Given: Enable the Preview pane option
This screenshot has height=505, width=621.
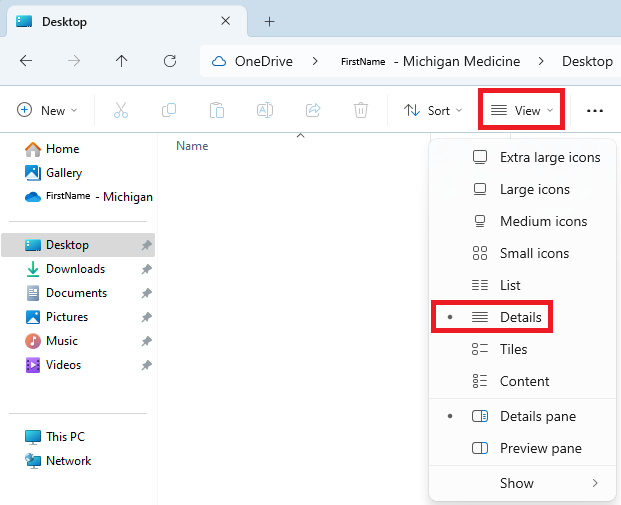Looking at the screenshot, I should pos(540,448).
